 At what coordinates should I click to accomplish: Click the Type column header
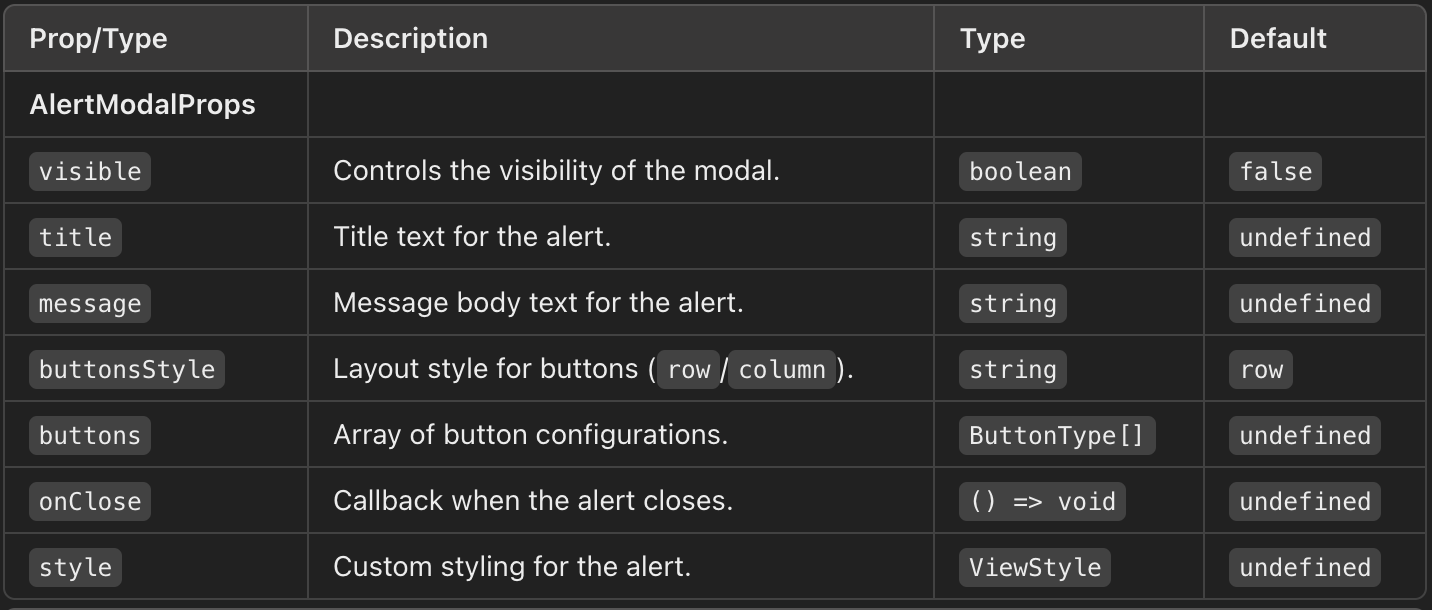click(992, 38)
